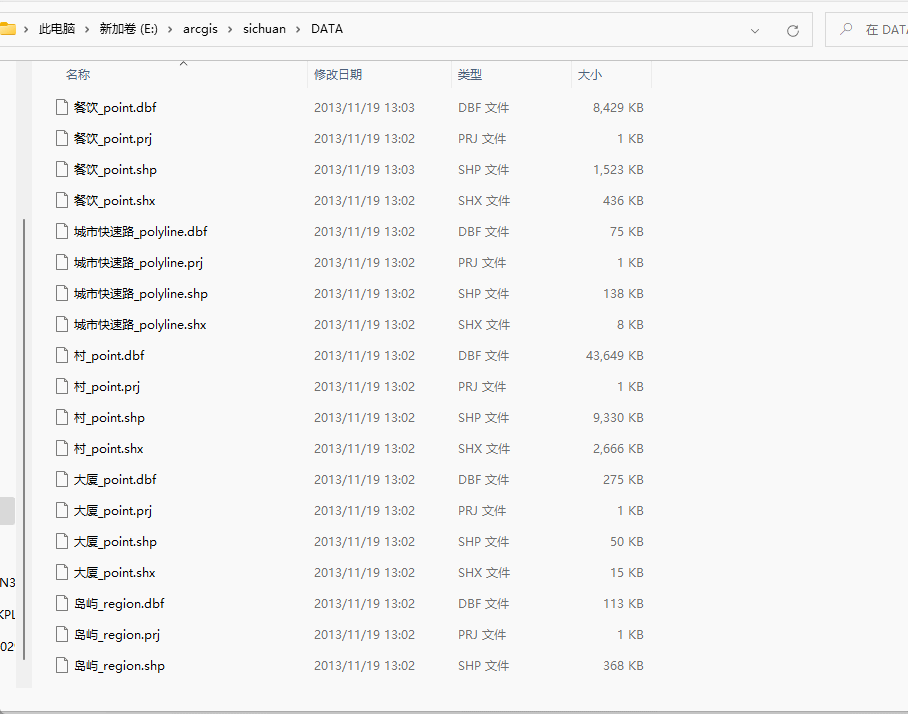
Task: Select file name 餐饮_point.dbf
Action: 115,108
